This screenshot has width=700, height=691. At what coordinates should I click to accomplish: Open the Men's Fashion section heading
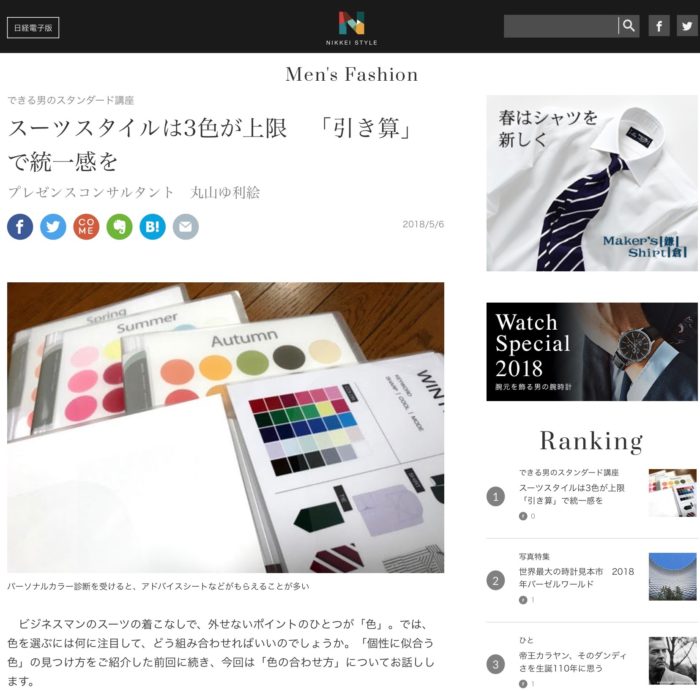pyautogui.click(x=351, y=75)
